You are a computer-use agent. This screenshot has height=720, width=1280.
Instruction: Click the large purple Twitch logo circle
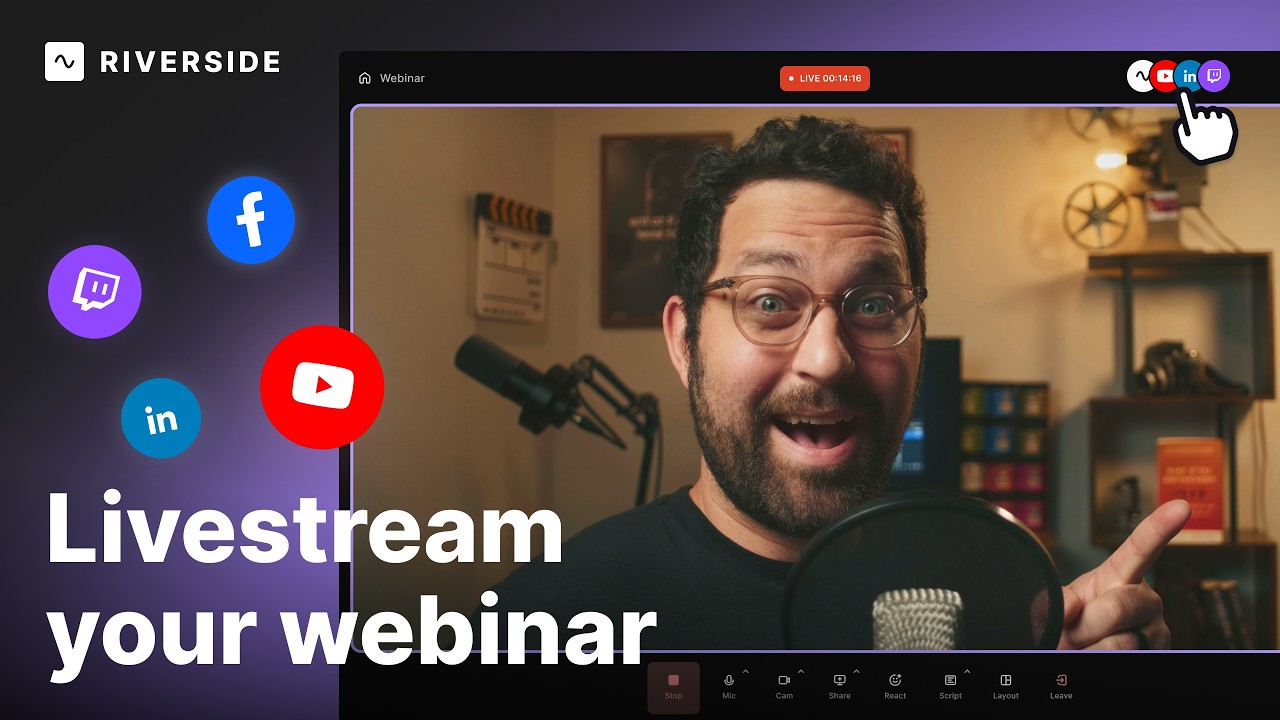(x=95, y=292)
